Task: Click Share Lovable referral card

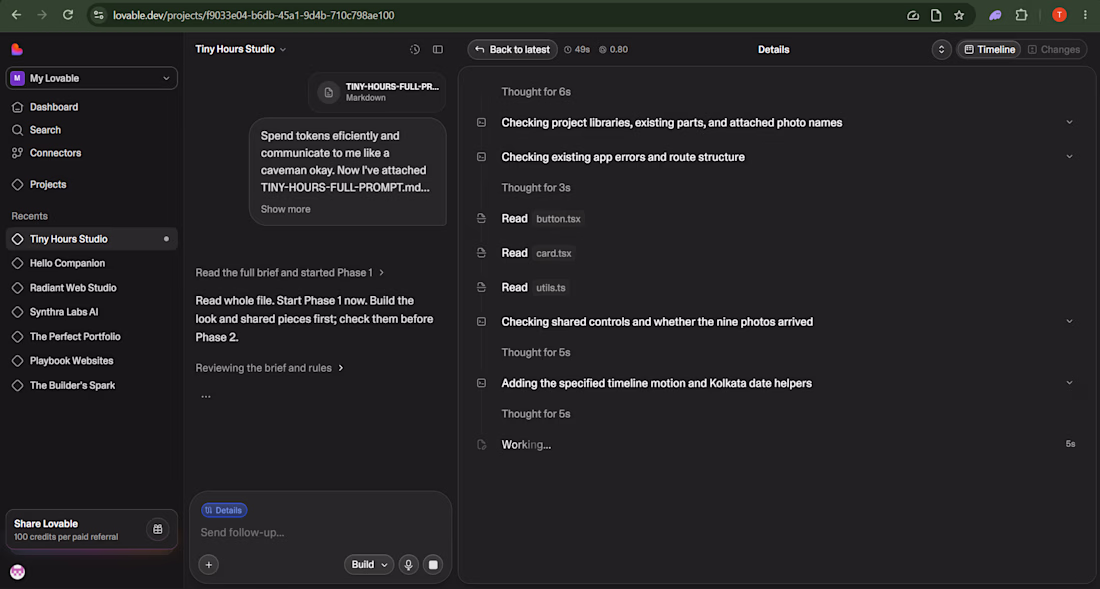Action: pos(92,530)
